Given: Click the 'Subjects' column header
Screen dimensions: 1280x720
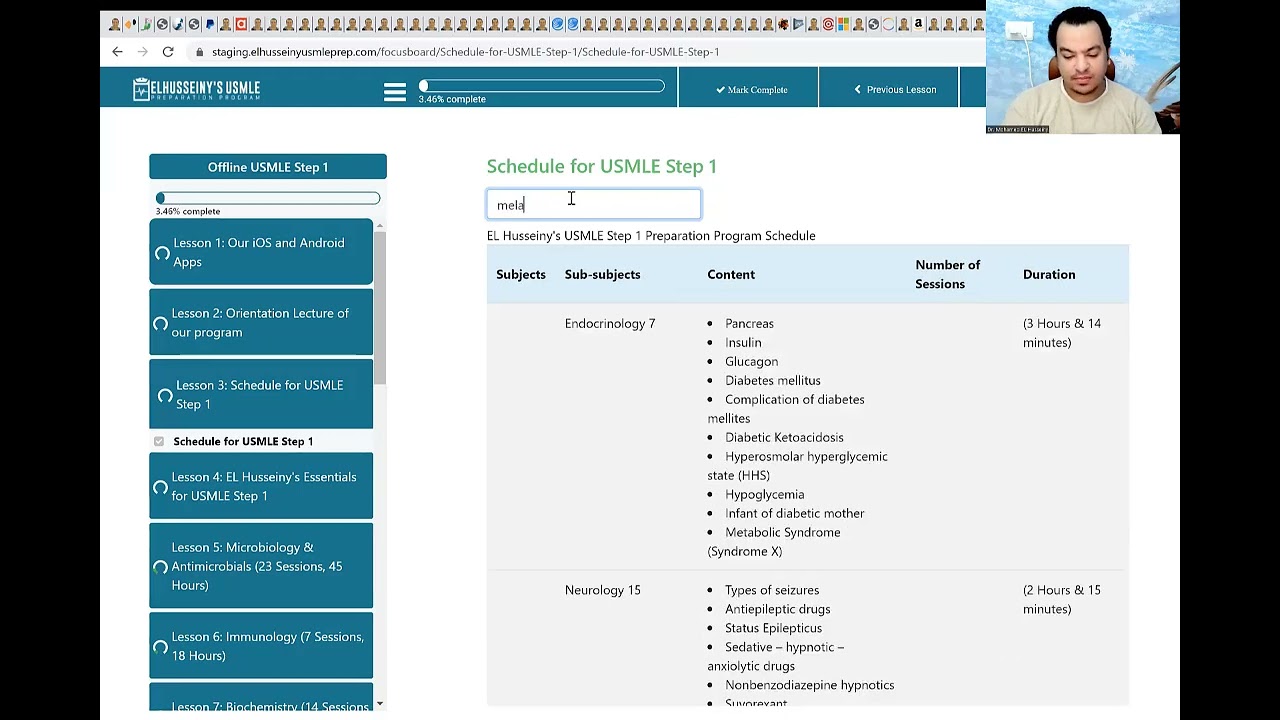Looking at the screenshot, I should 521,274.
